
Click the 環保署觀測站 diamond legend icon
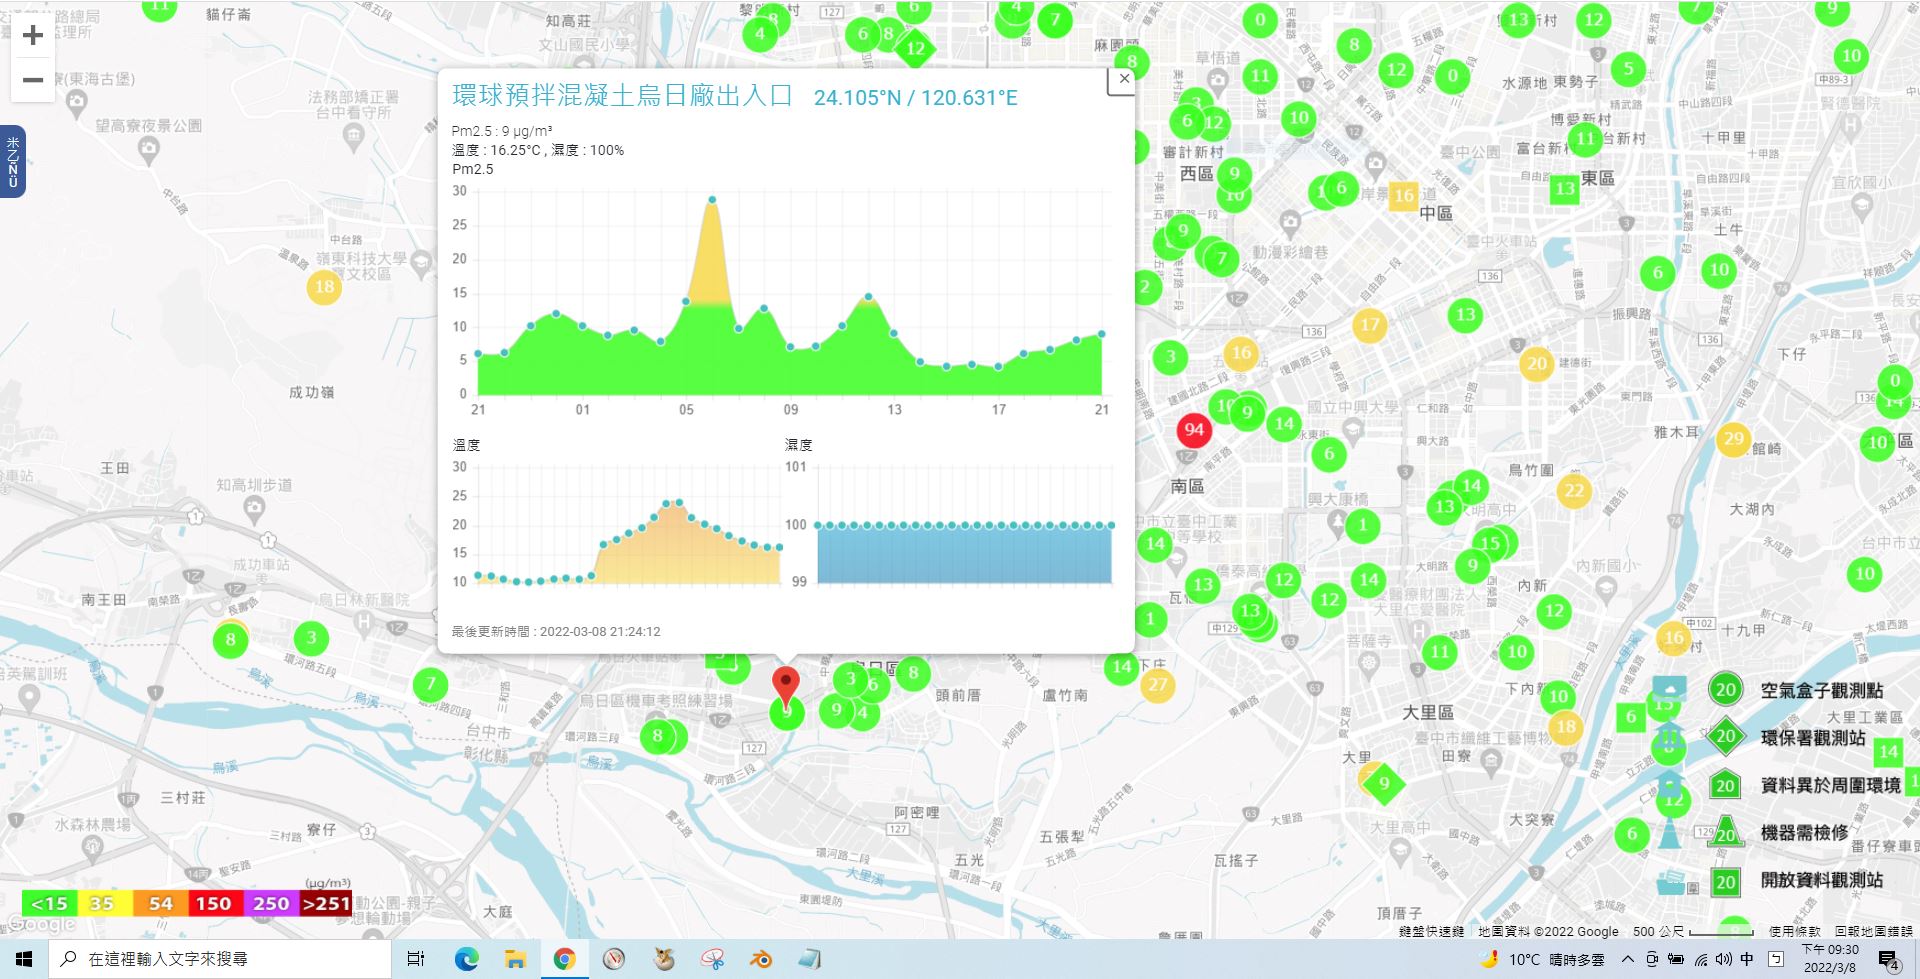1725,738
